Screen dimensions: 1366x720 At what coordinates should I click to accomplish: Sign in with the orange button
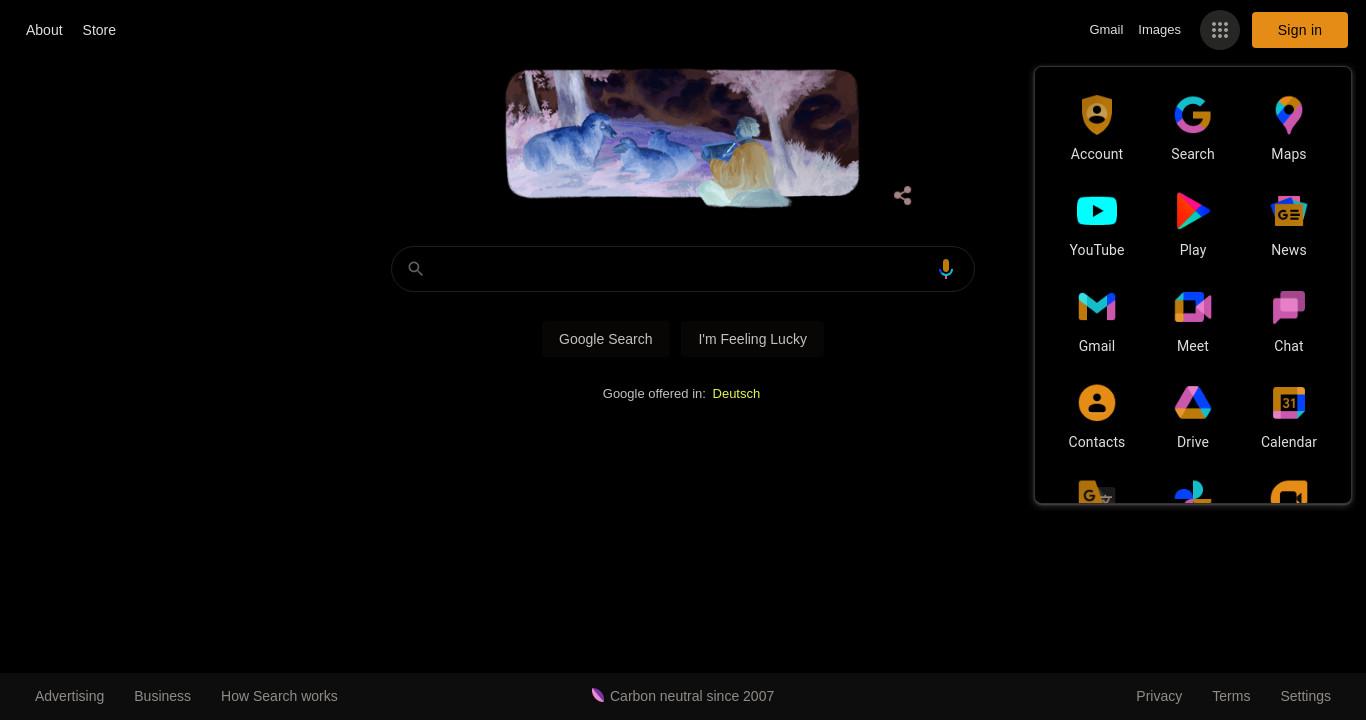coord(1300,30)
